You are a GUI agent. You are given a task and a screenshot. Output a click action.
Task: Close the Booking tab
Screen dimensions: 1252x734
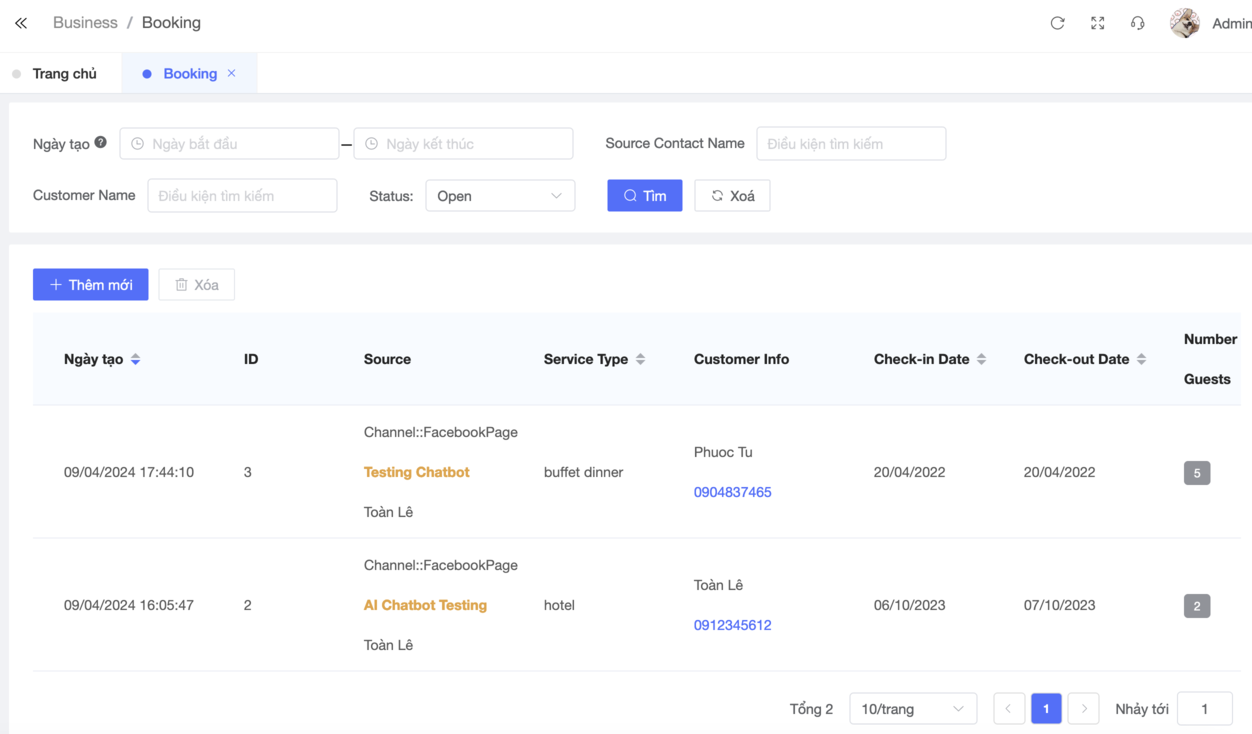pos(232,73)
